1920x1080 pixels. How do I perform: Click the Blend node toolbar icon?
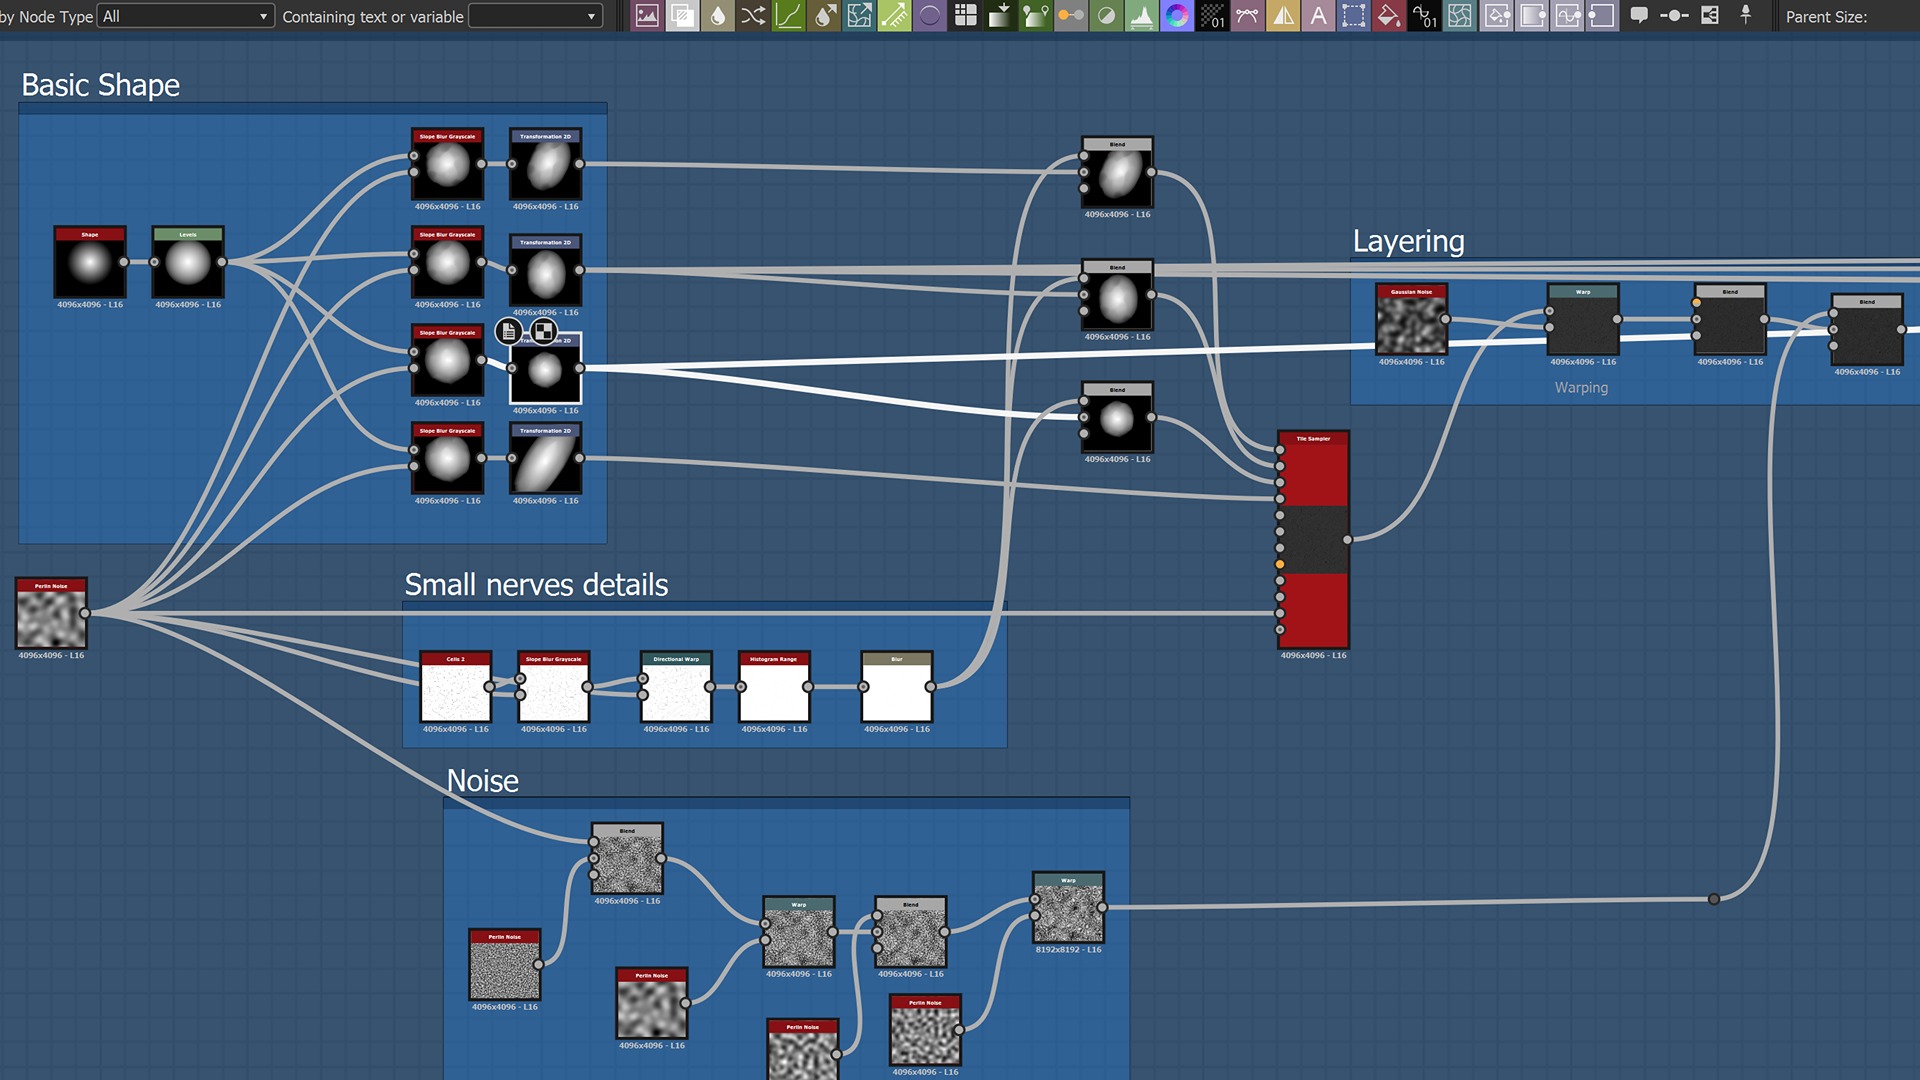click(x=683, y=16)
